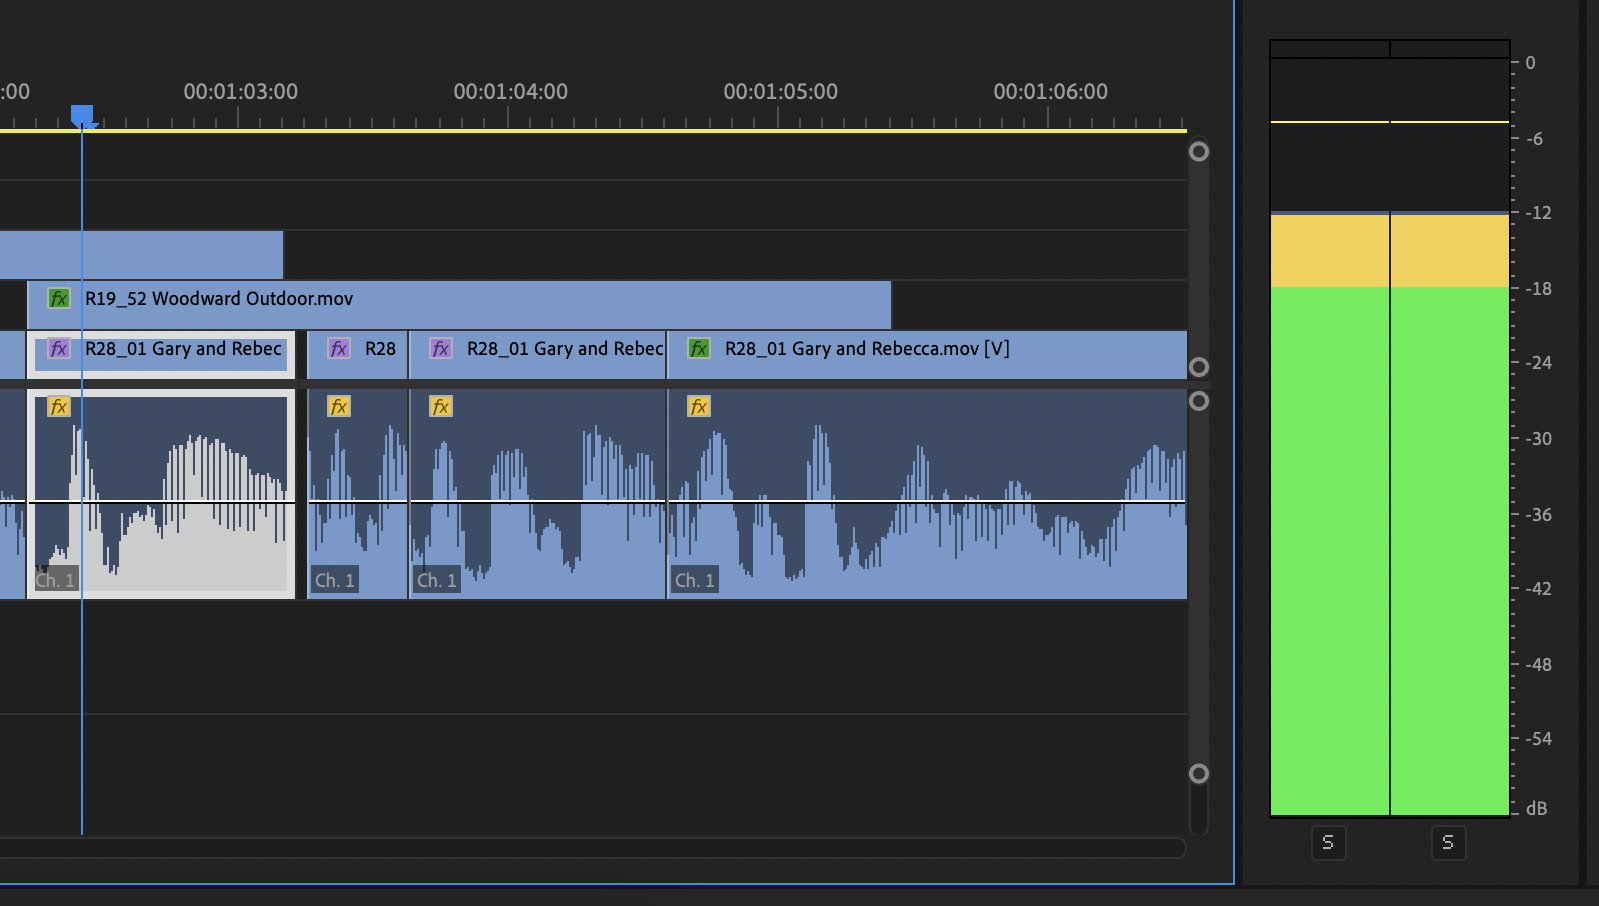
Task: Click top handle of audio tracks vertical scrollbar
Action: [x=1198, y=401]
